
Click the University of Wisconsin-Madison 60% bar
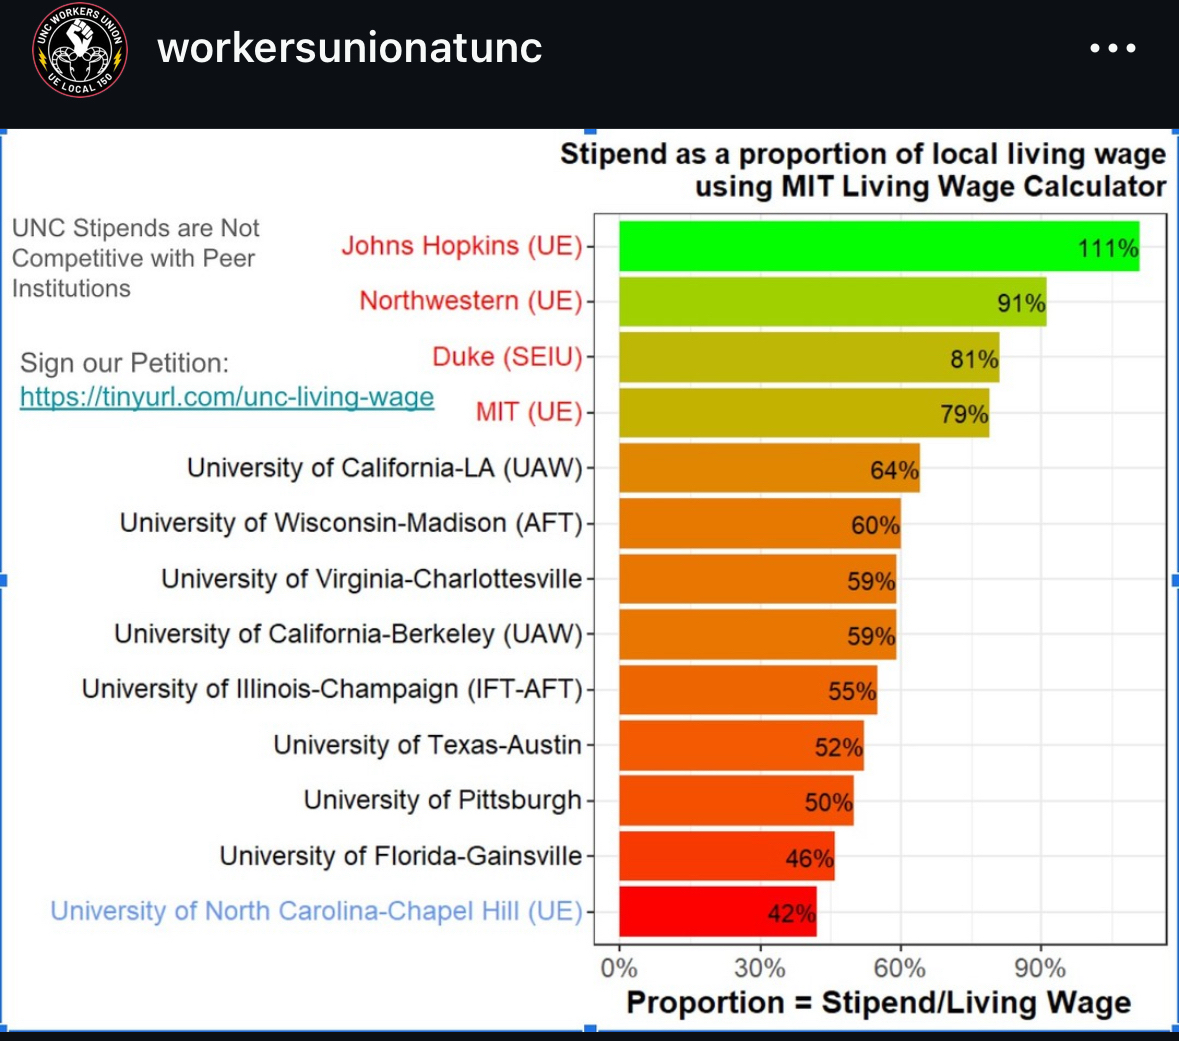759,524
